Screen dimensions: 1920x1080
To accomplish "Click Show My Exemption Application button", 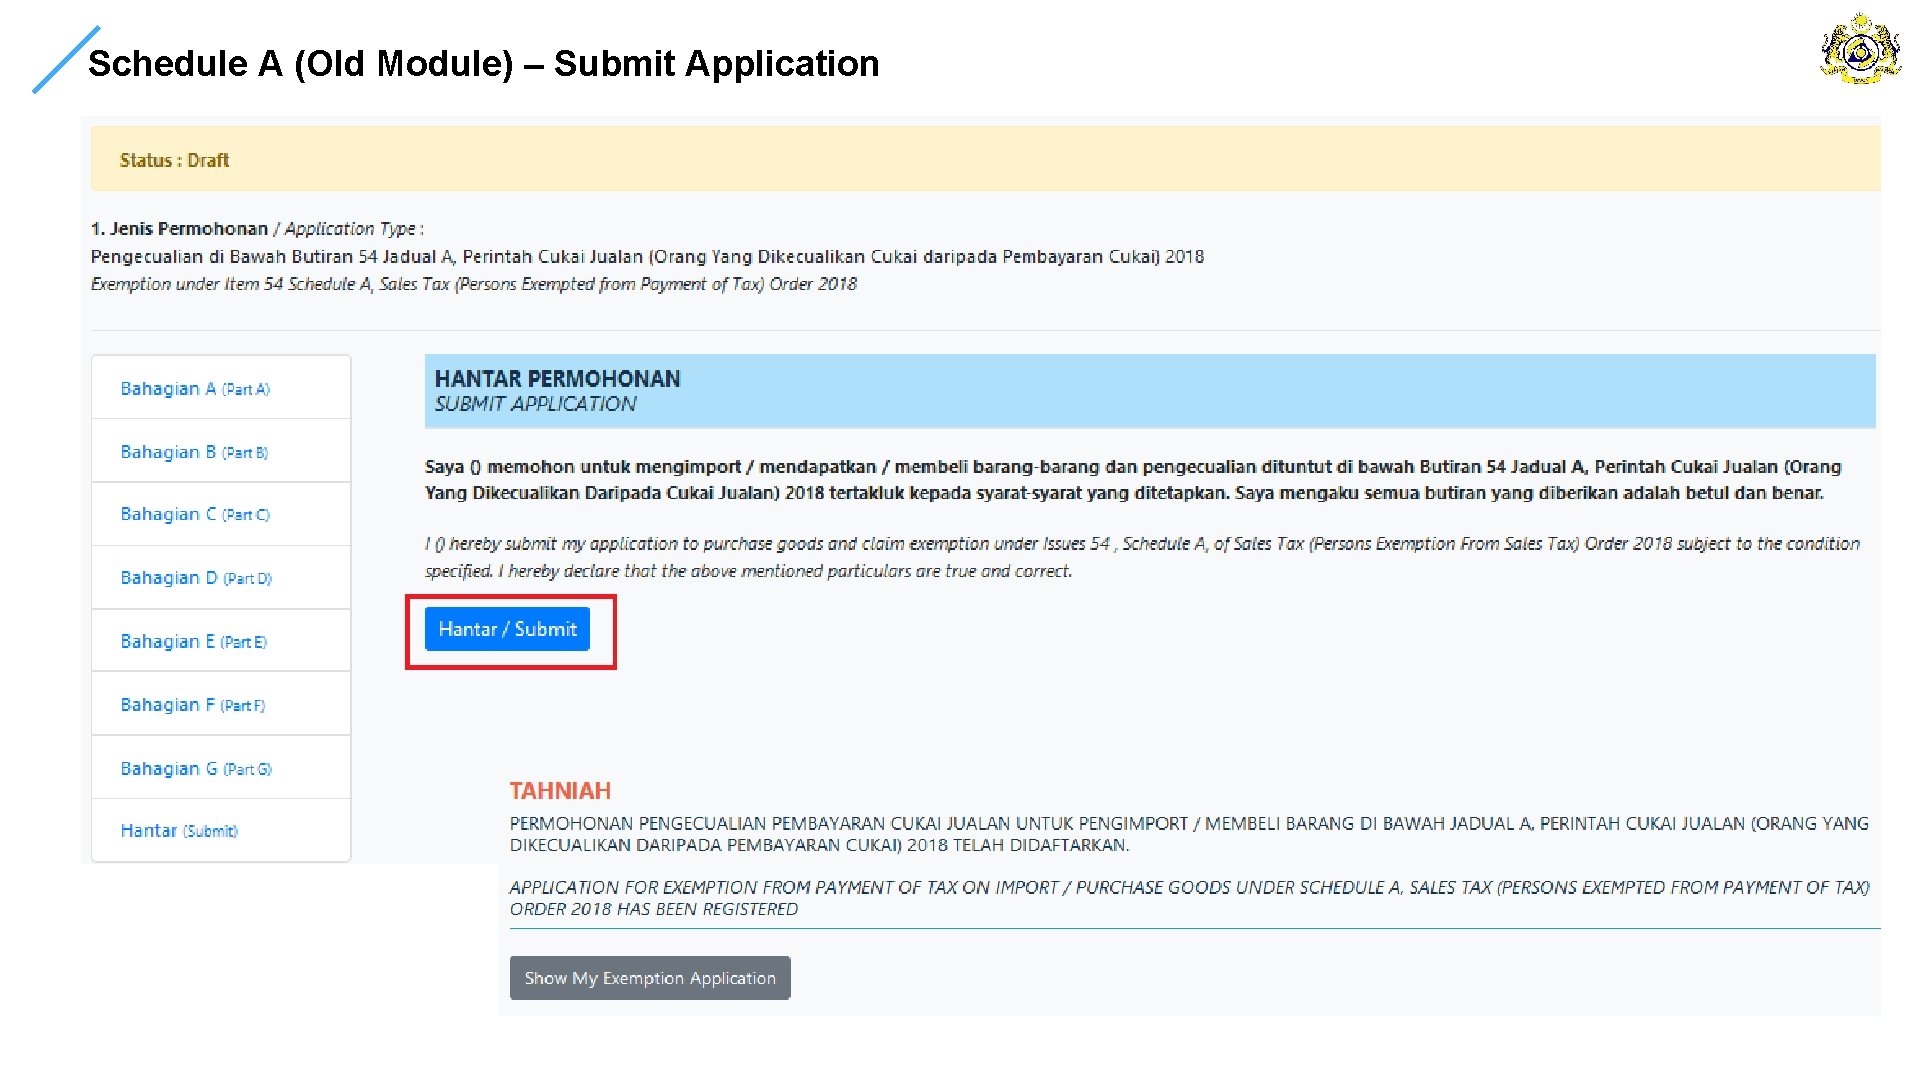I will click(649, 978).
